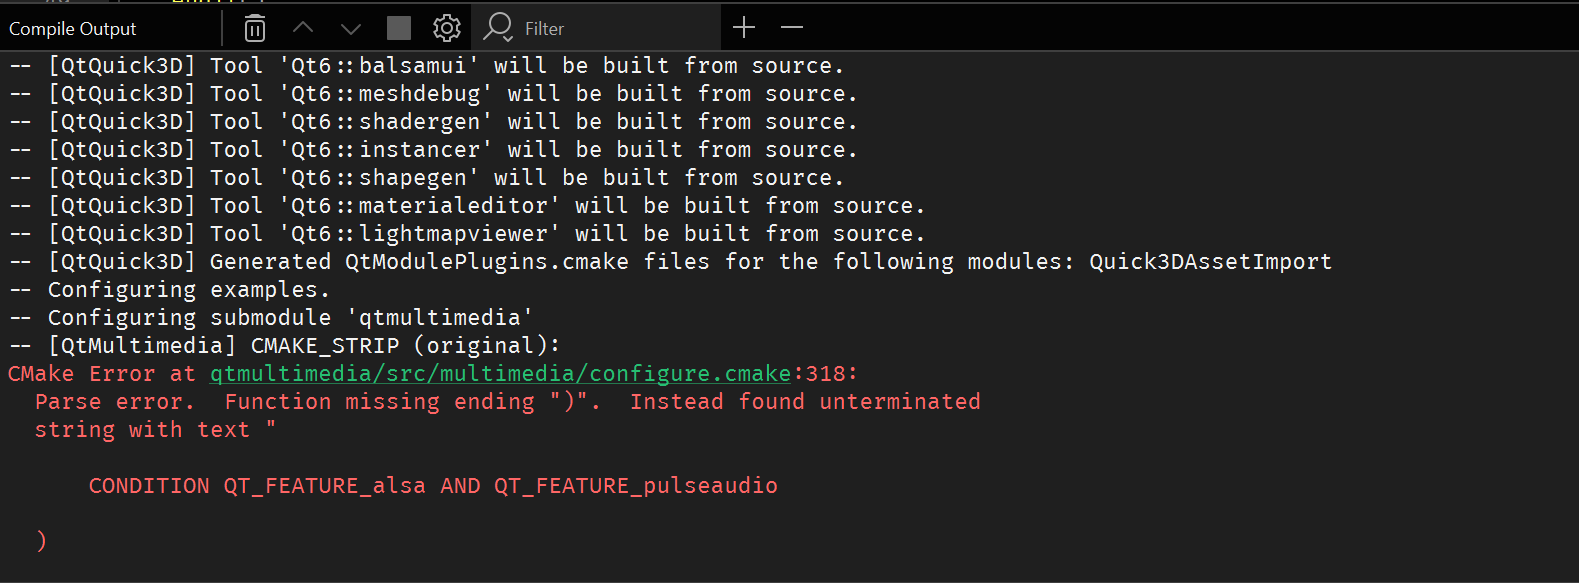Zoom in output text with plus icon

coord(744,27)
